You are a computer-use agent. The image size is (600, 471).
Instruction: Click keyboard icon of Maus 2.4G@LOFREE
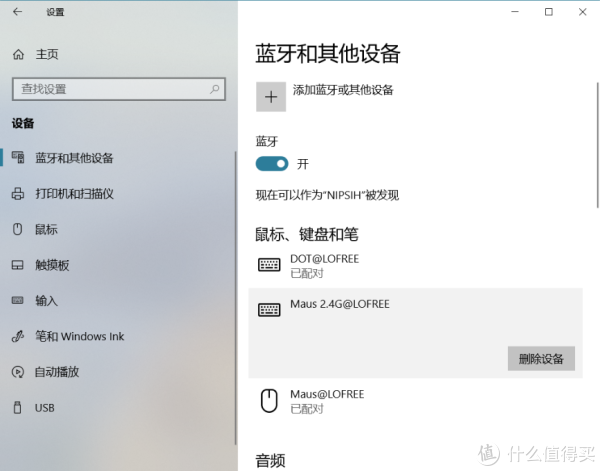(x=269, y=310)
